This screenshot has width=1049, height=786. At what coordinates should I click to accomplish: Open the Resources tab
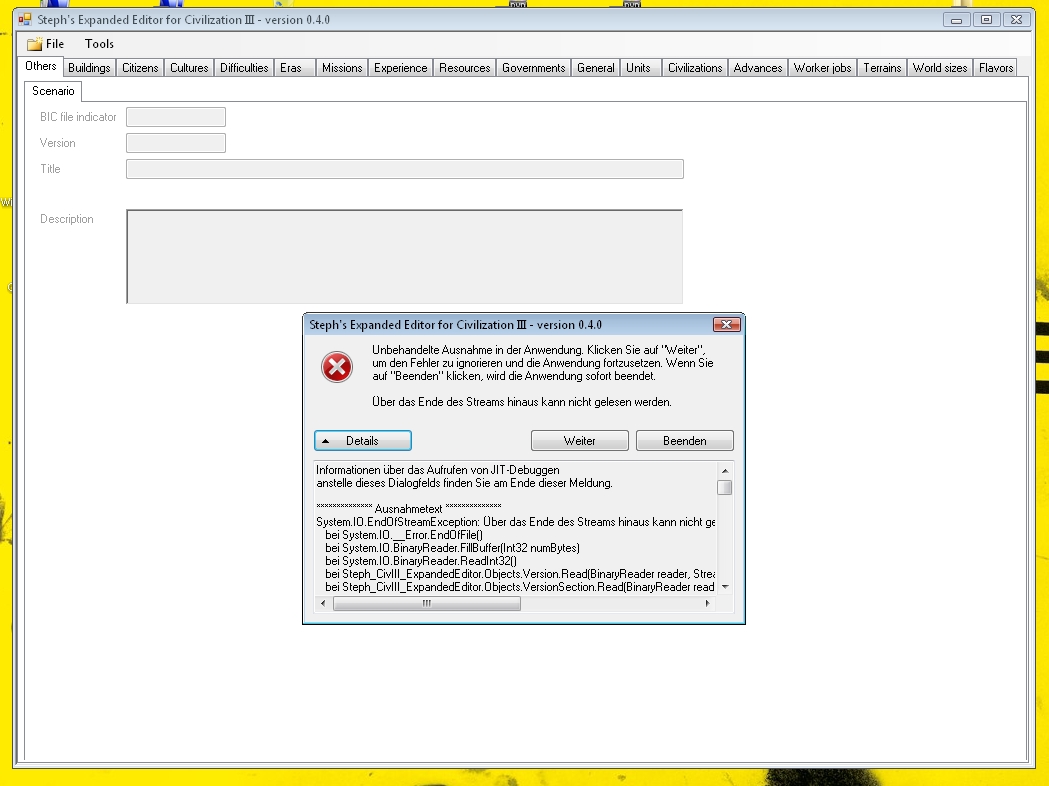pyautogui.click(x=464, y=68)
